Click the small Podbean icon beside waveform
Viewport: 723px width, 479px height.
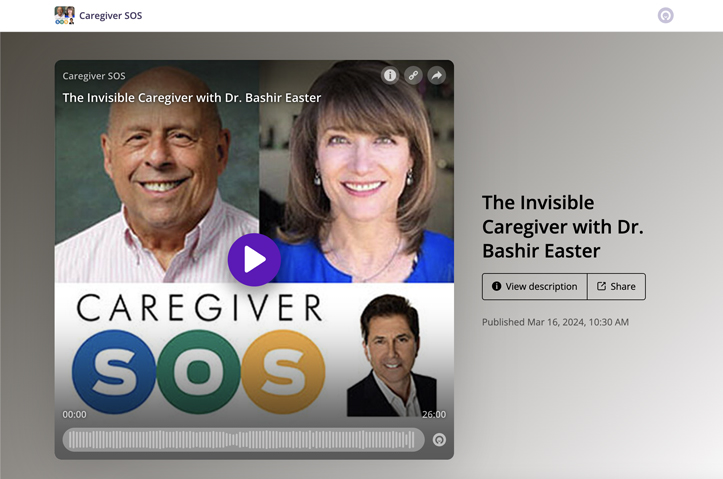pyautogui.click(x=439, y=440)
